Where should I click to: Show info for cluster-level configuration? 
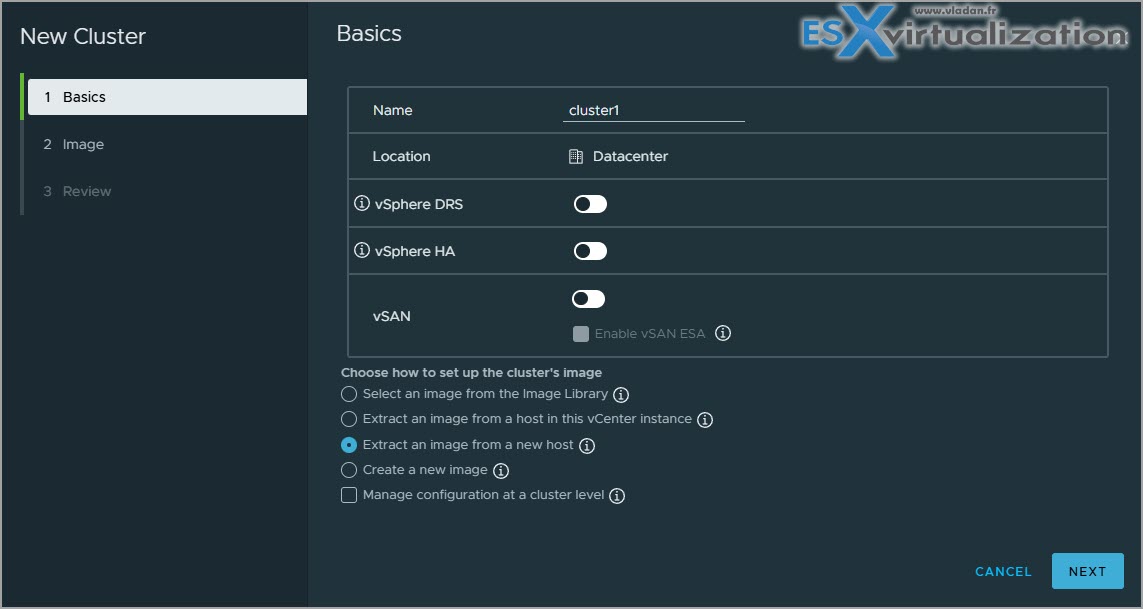click(617, 496)
